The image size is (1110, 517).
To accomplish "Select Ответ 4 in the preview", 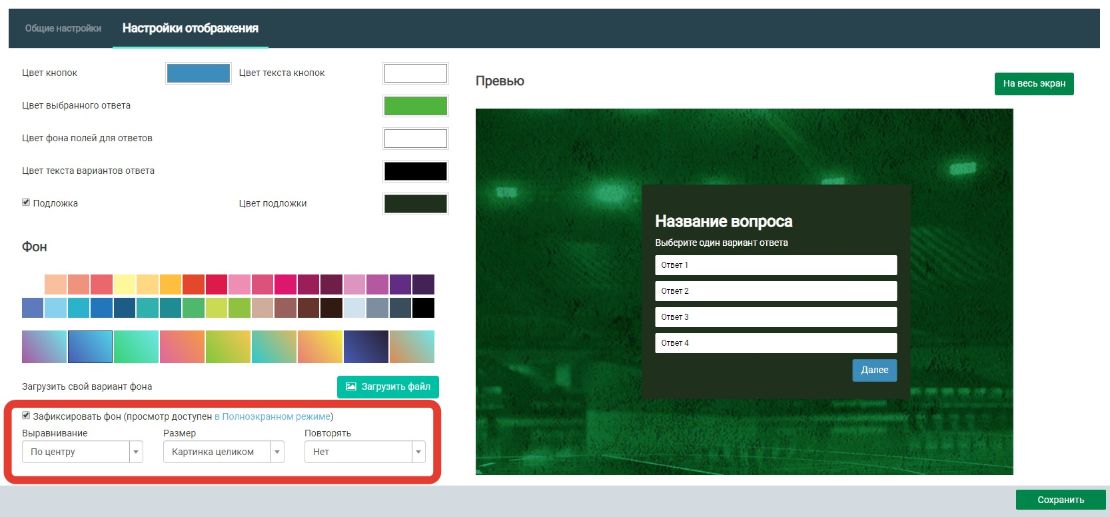I will (x=776, y=343).
